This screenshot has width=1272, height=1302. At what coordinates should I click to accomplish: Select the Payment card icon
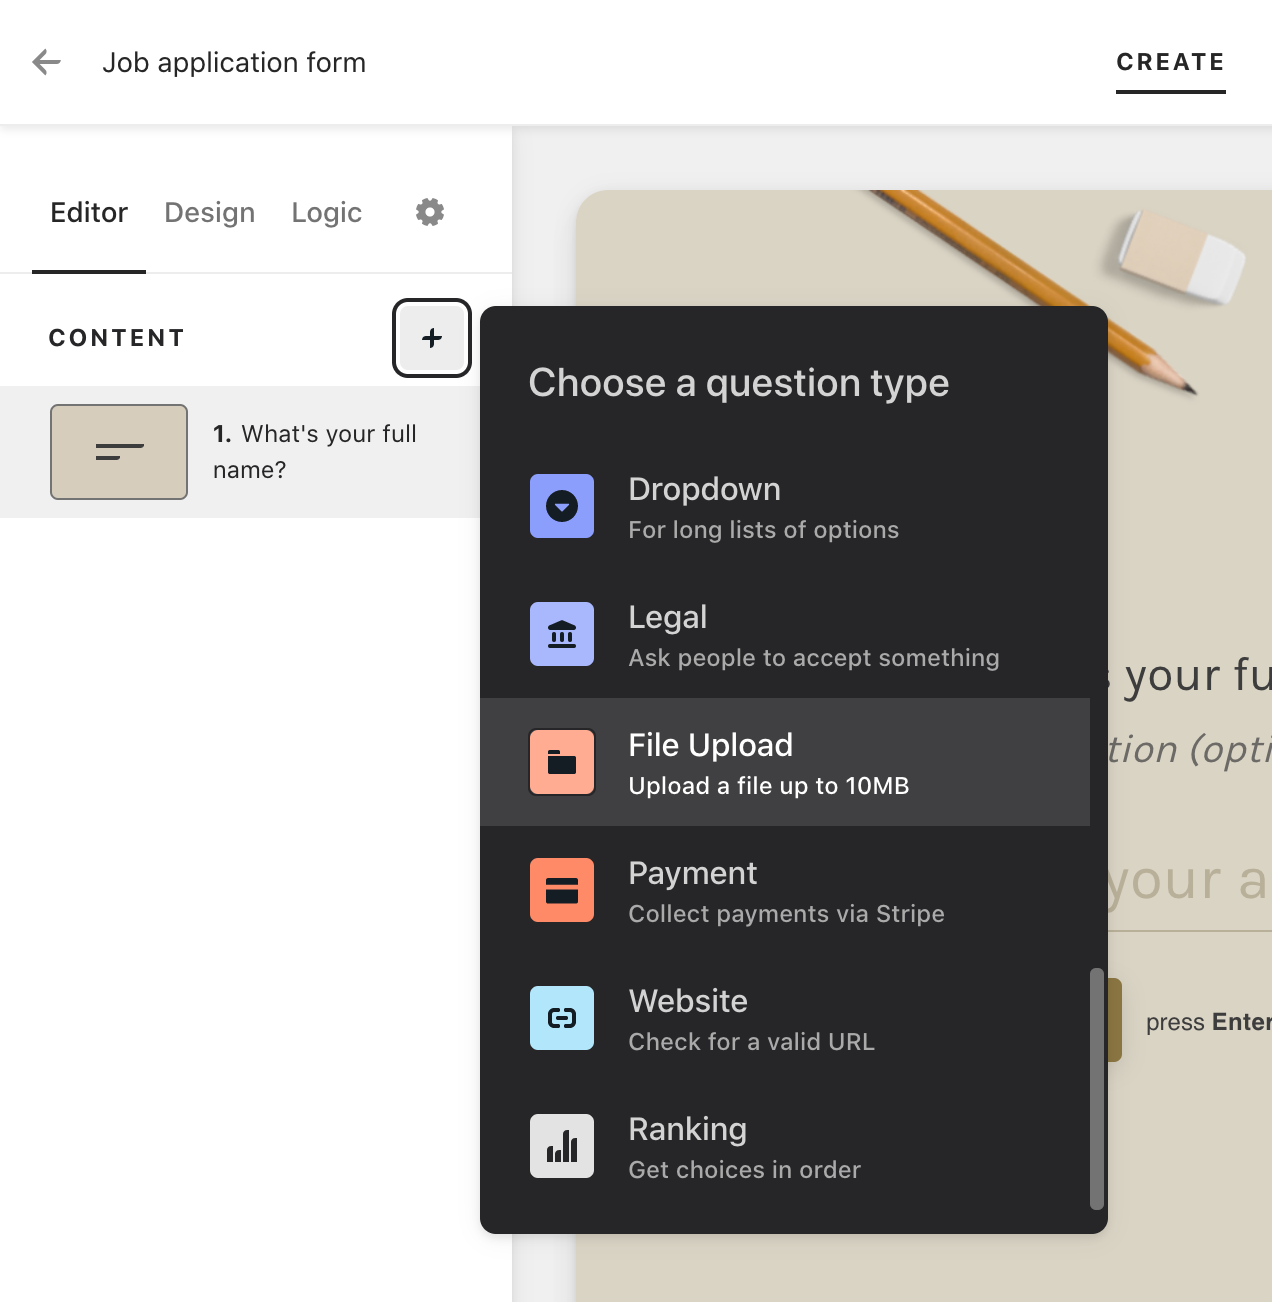pos(562,890)
